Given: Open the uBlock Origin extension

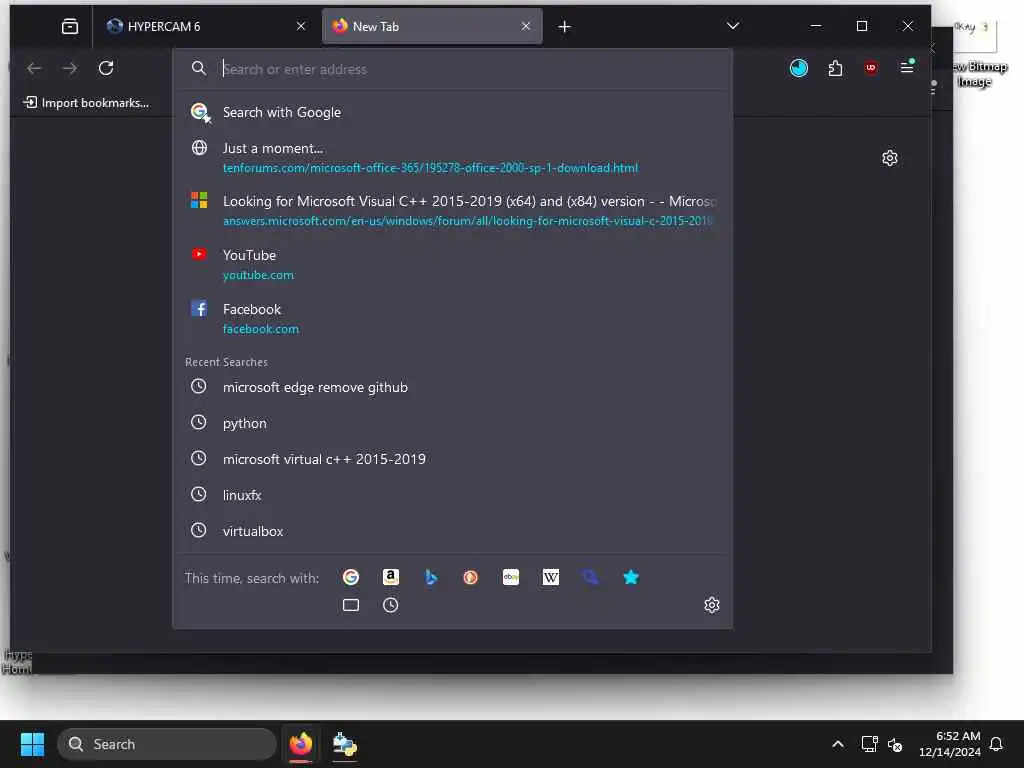Looking at the screenshot, I should pos(871,68).
